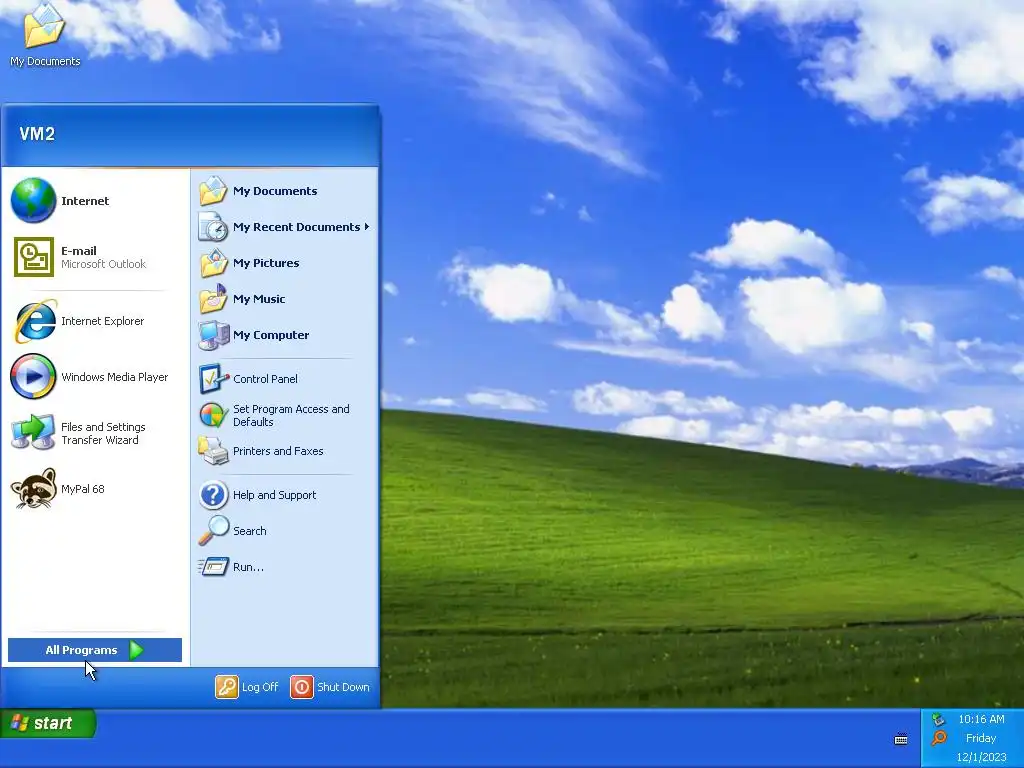Open the Printers and Faxes icon
This screenshot has height=768, width=1024.
pos(214,451)
